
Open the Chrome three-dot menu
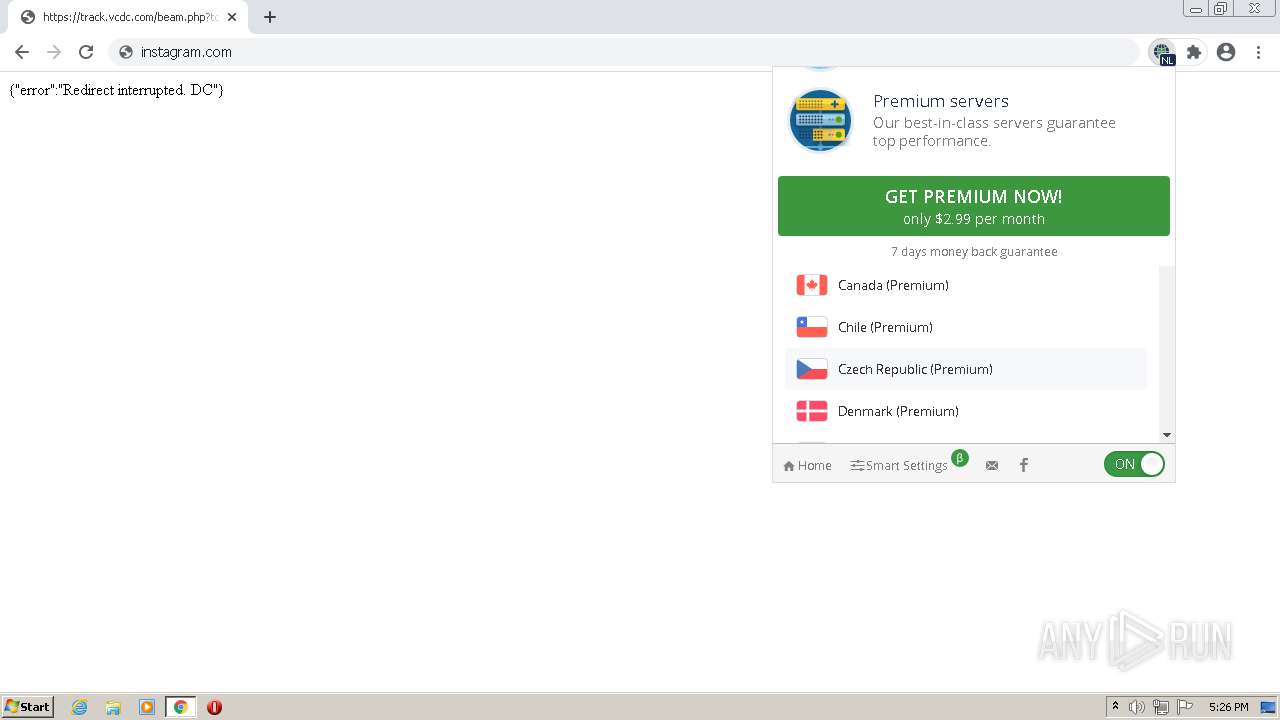point(1258,52)
